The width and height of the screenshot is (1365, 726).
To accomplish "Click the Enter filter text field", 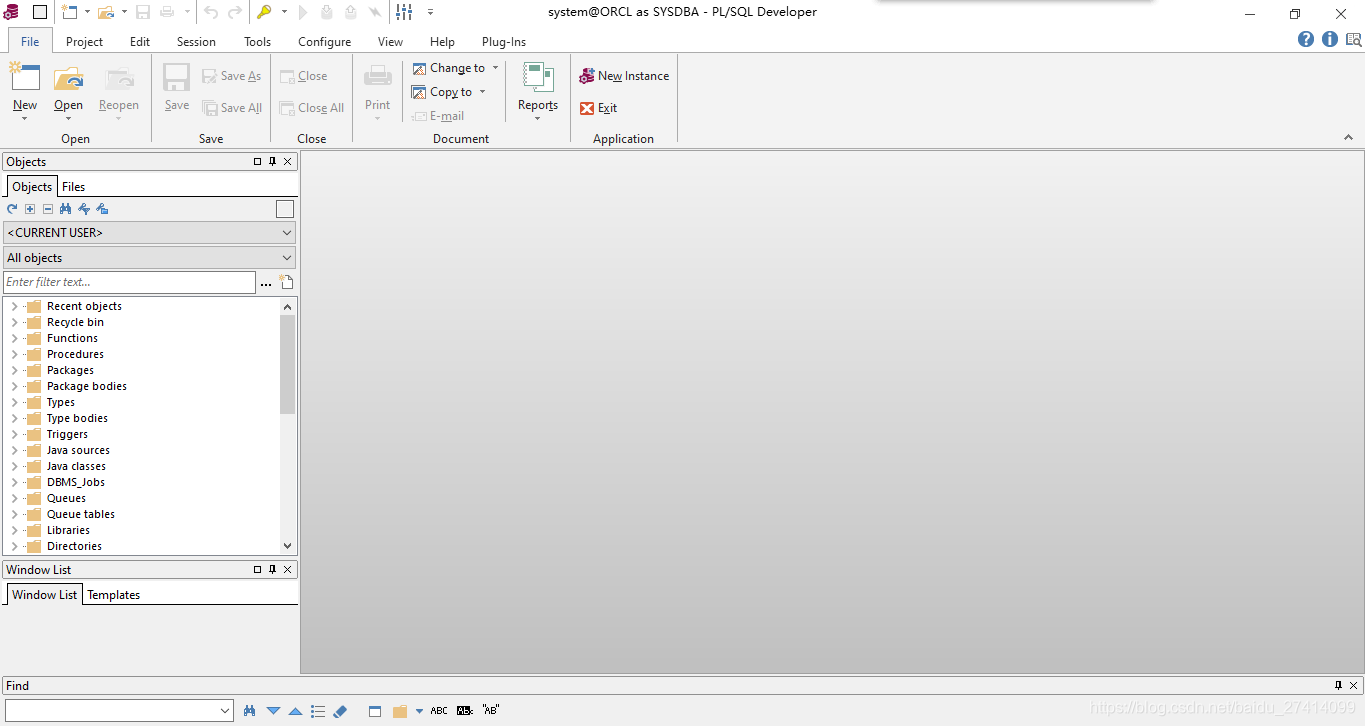I will (129, 282).
